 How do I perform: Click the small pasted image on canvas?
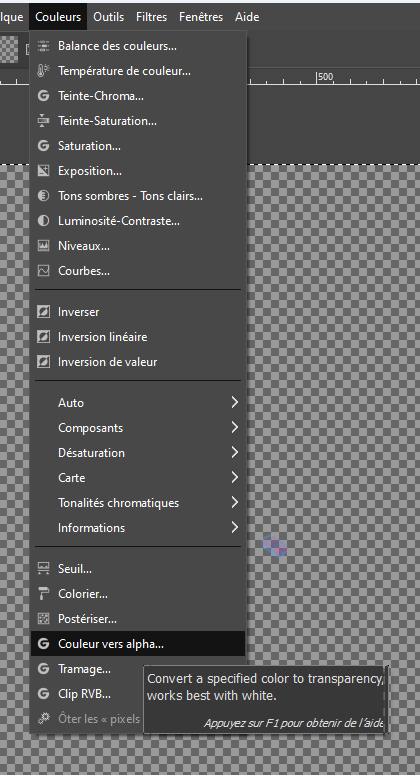tap(274, 546)
